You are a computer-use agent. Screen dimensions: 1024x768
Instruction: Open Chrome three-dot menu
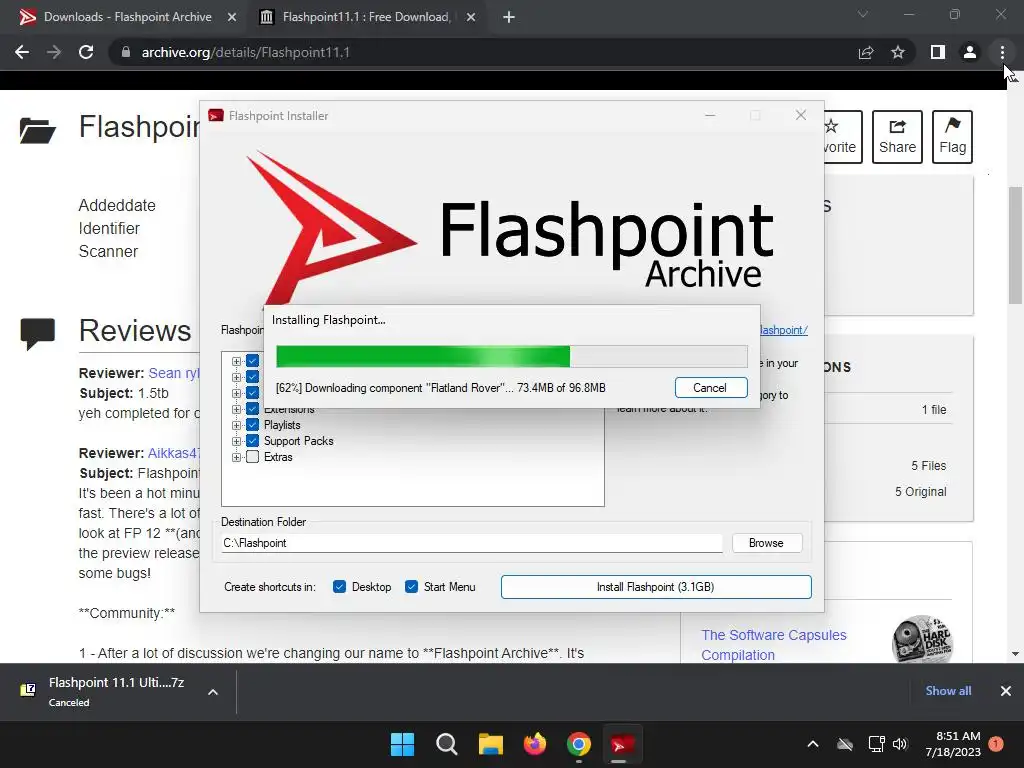tap(1002, 52)
